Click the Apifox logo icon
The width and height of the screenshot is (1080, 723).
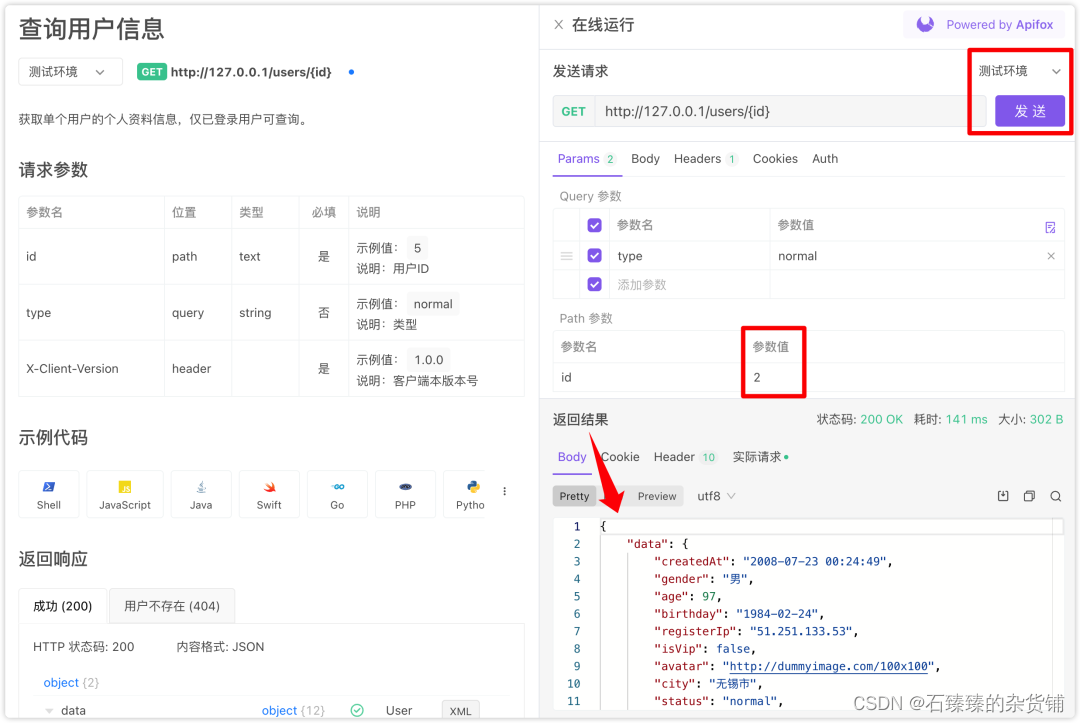tap(925, 25)
